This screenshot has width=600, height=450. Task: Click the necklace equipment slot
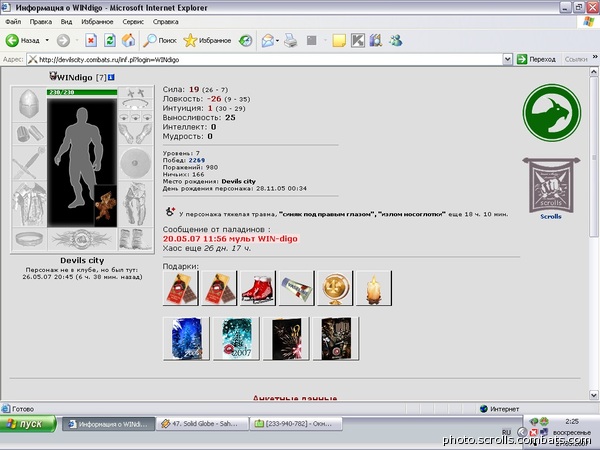point(135,104)
